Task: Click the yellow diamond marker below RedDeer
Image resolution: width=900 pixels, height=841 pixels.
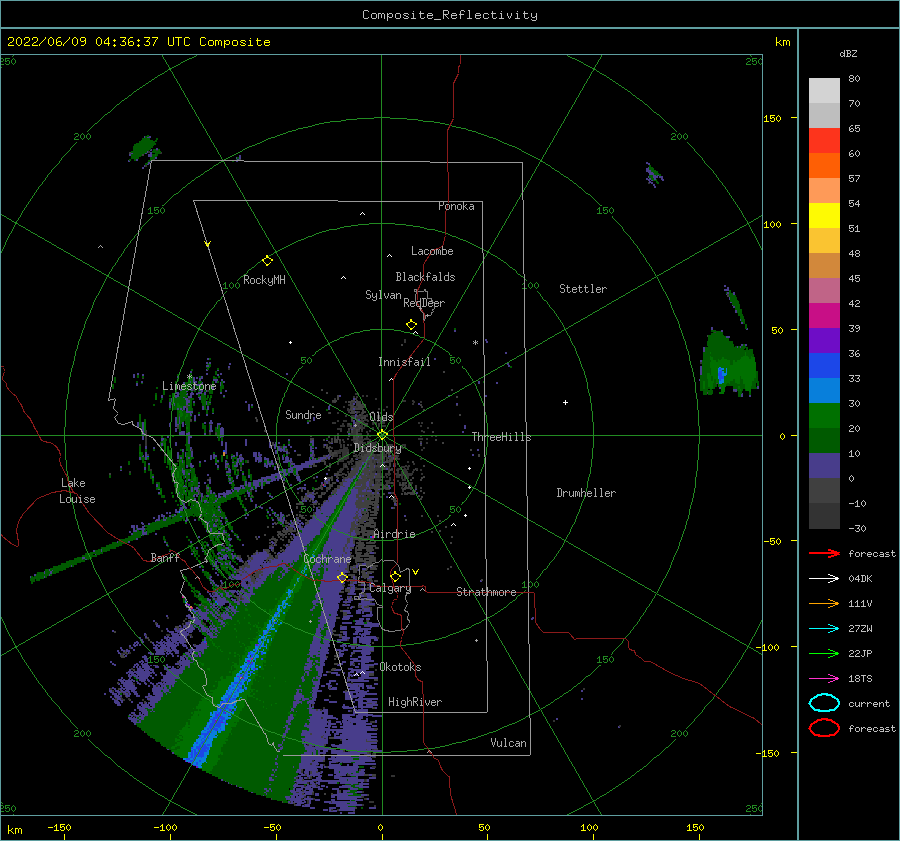Action: pyautogui.click(x=411, y=325)
